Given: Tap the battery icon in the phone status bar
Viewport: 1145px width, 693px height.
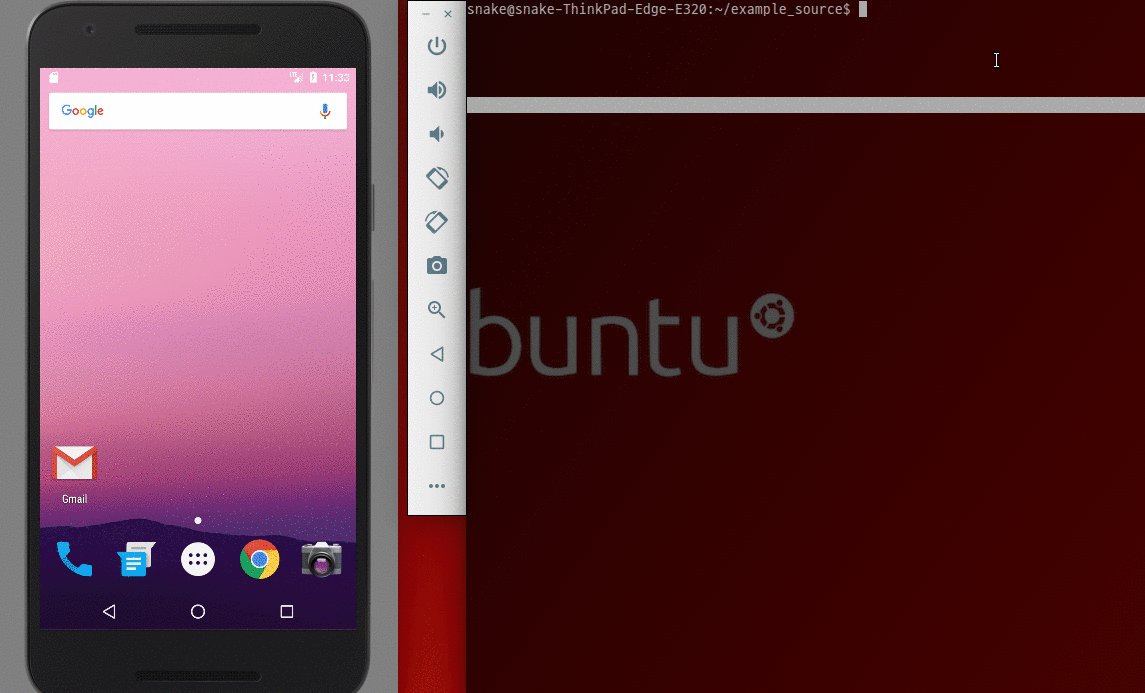Looking at the screenshot, I should (x=313, y=77).
